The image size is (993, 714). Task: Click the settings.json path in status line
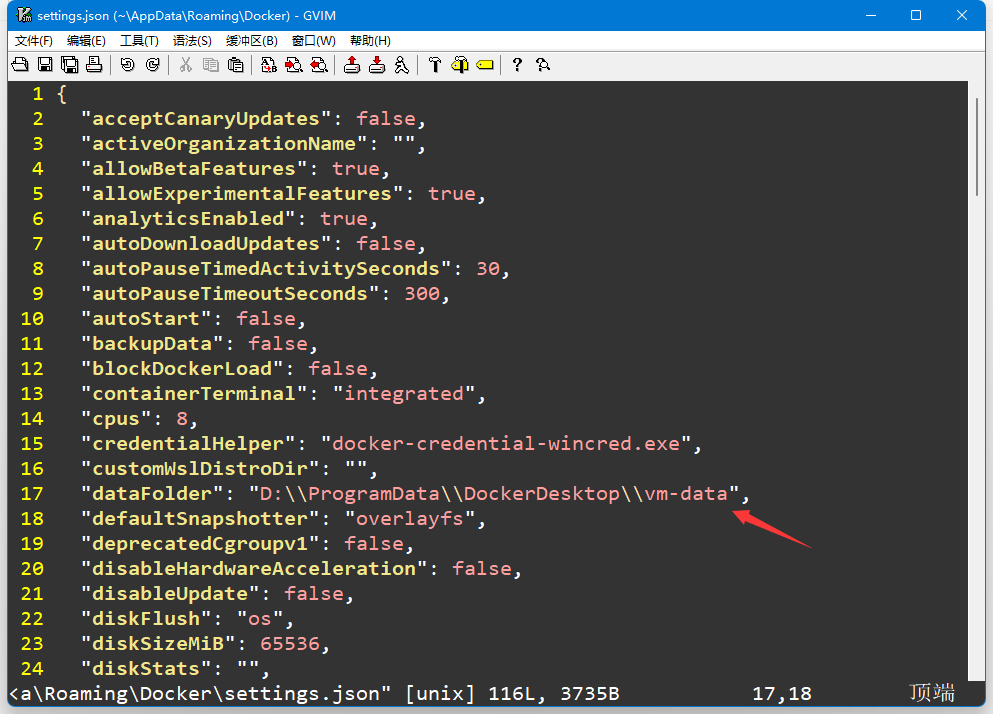(x=200, y=694)
